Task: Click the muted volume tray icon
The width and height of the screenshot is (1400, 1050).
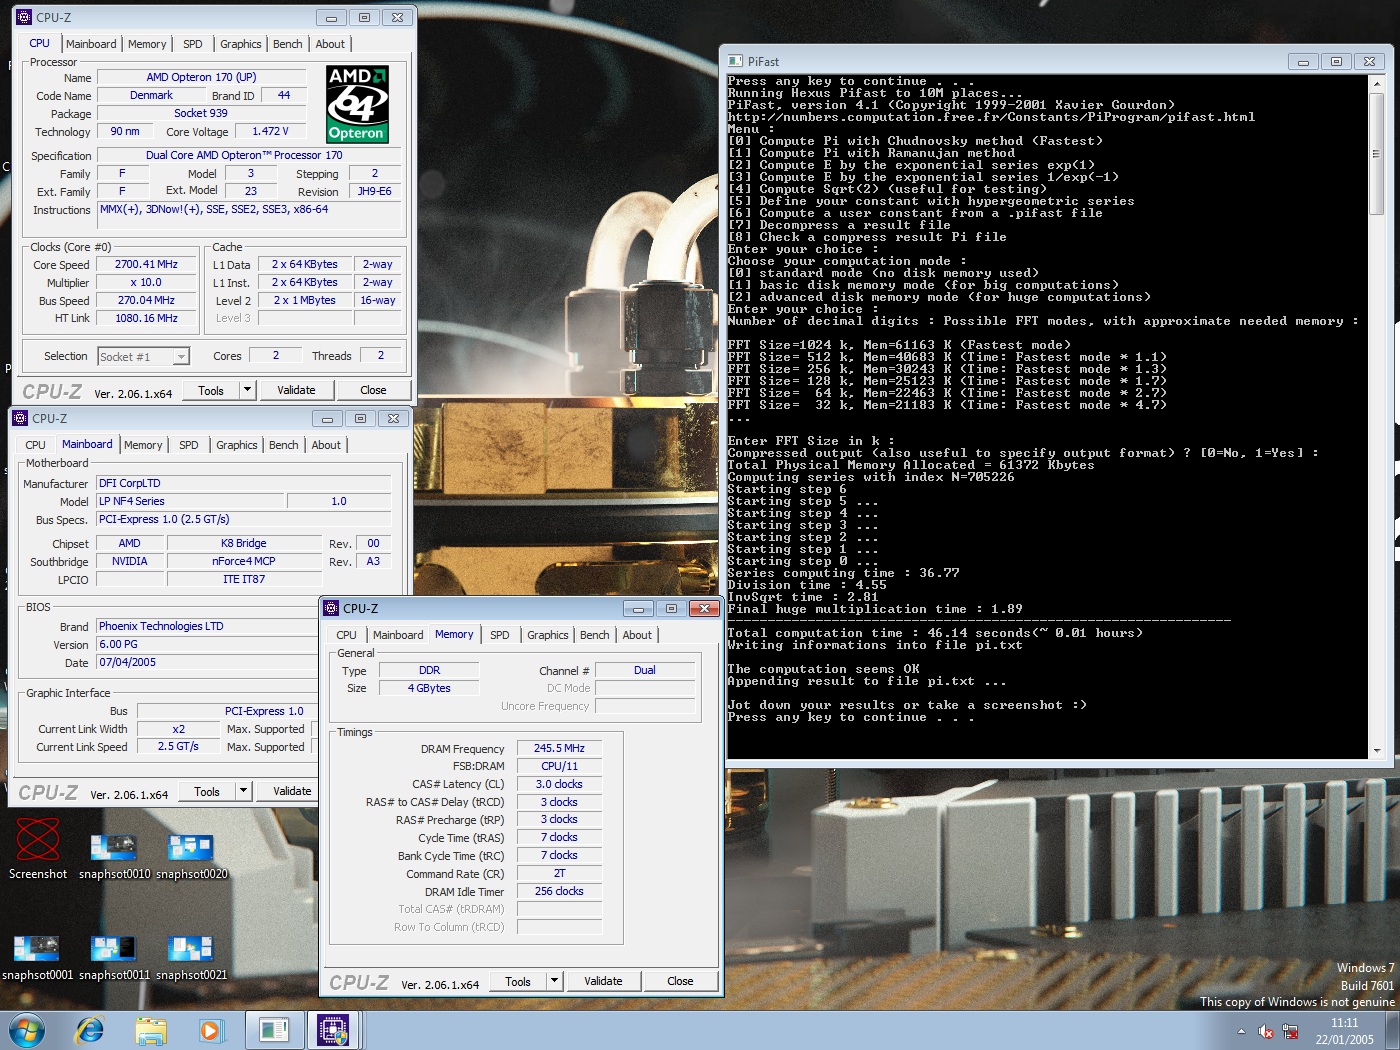Action: [1265, 1031]
